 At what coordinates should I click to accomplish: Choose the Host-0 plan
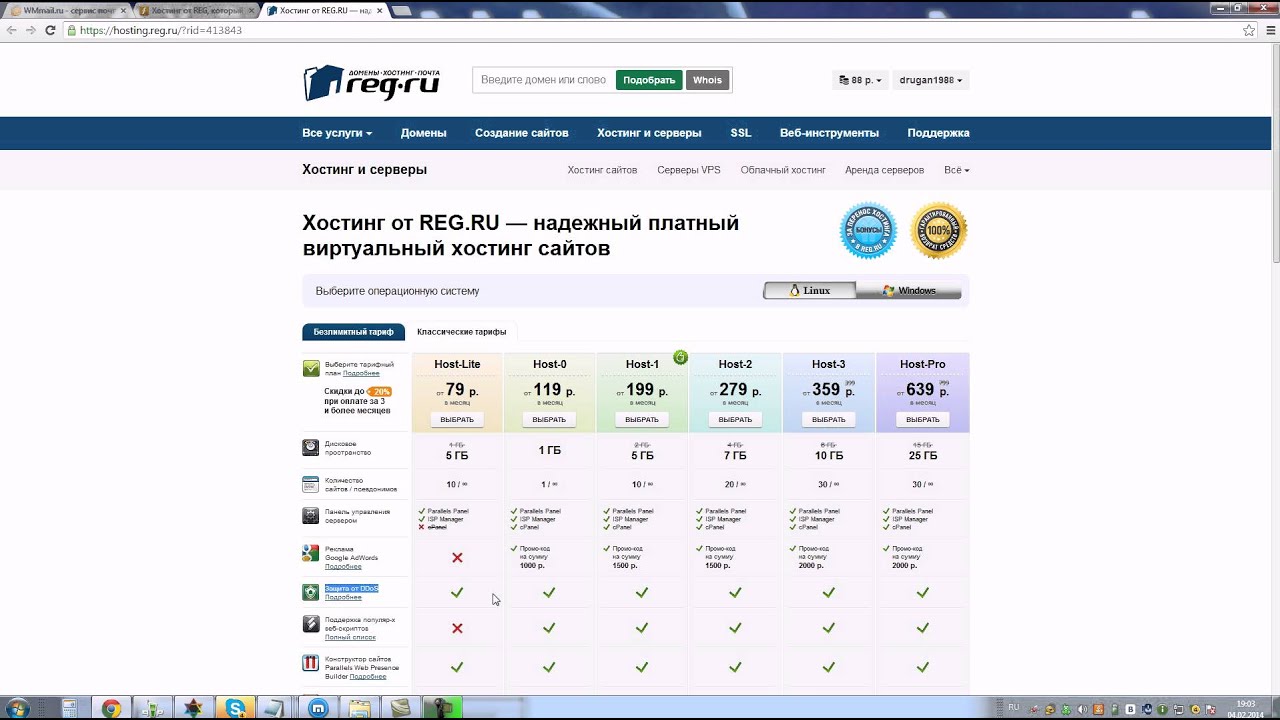tap(549, 420)
